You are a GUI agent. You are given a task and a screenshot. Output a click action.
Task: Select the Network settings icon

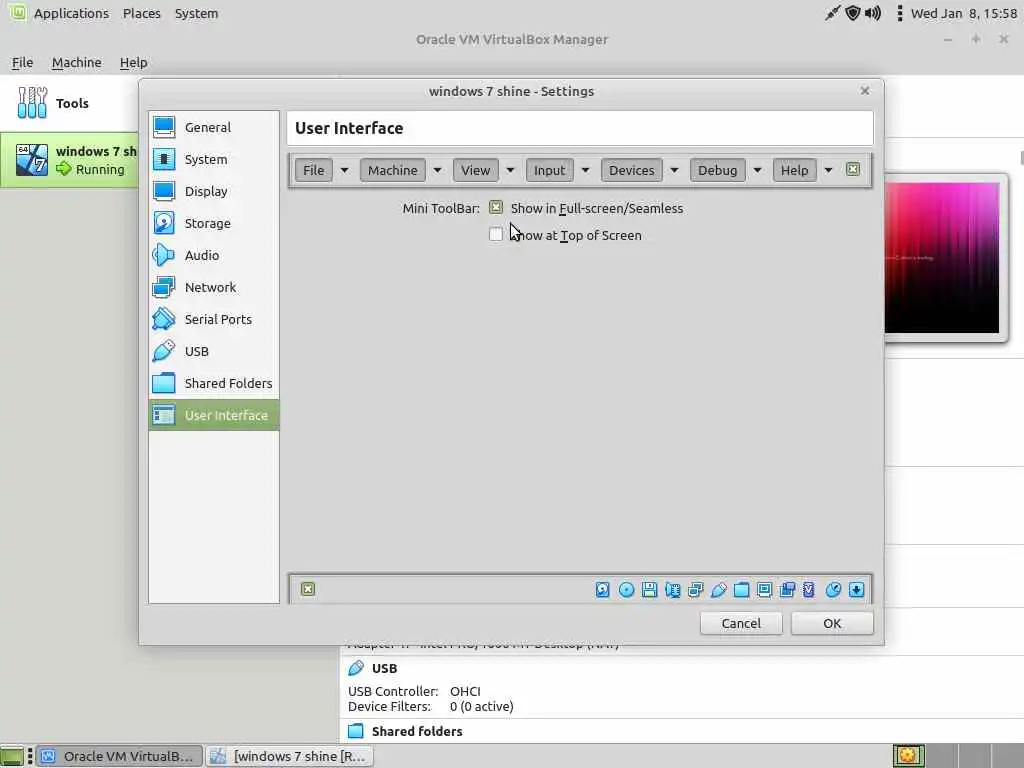click(x=164, y=287)
